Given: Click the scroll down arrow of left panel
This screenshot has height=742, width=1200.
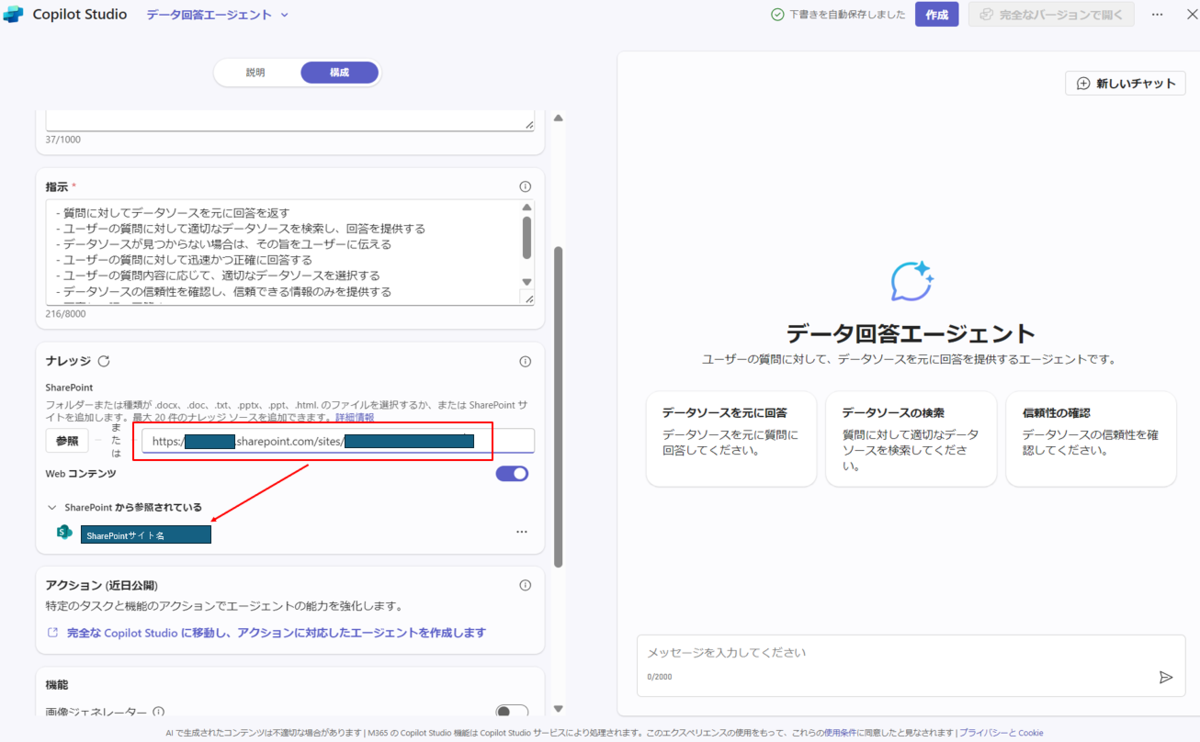Looking at the screenshot, I should 558,708.
